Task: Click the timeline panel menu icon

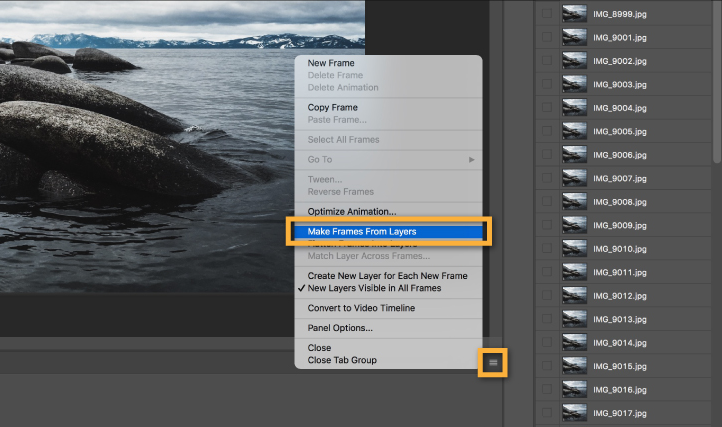Action: click(492, 362)
